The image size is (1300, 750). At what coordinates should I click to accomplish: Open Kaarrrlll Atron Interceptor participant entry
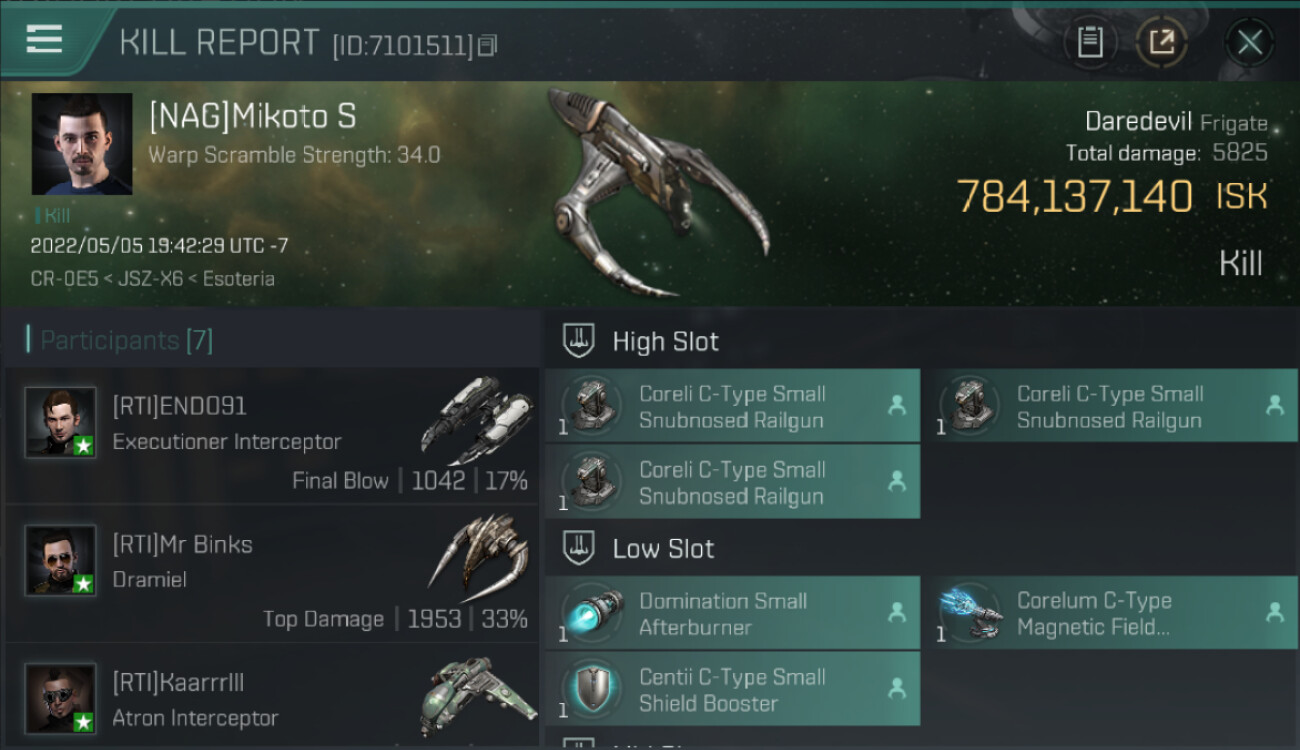(x=272, y=697)
